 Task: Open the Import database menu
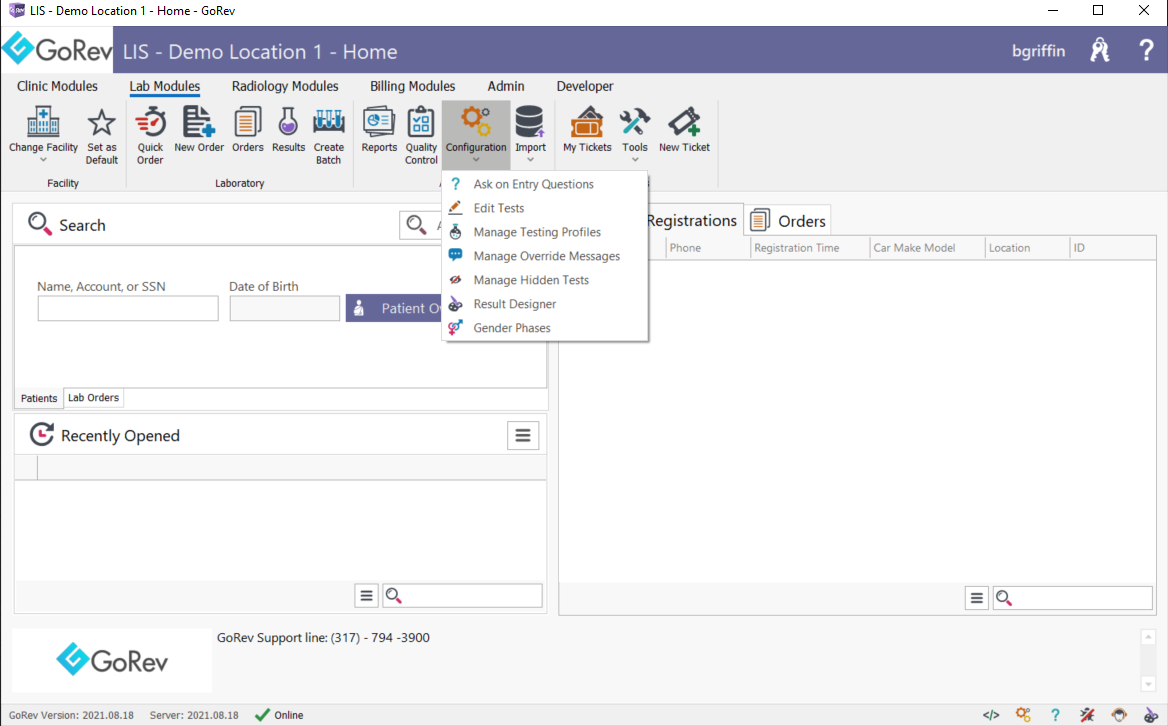tap(530, 134)
